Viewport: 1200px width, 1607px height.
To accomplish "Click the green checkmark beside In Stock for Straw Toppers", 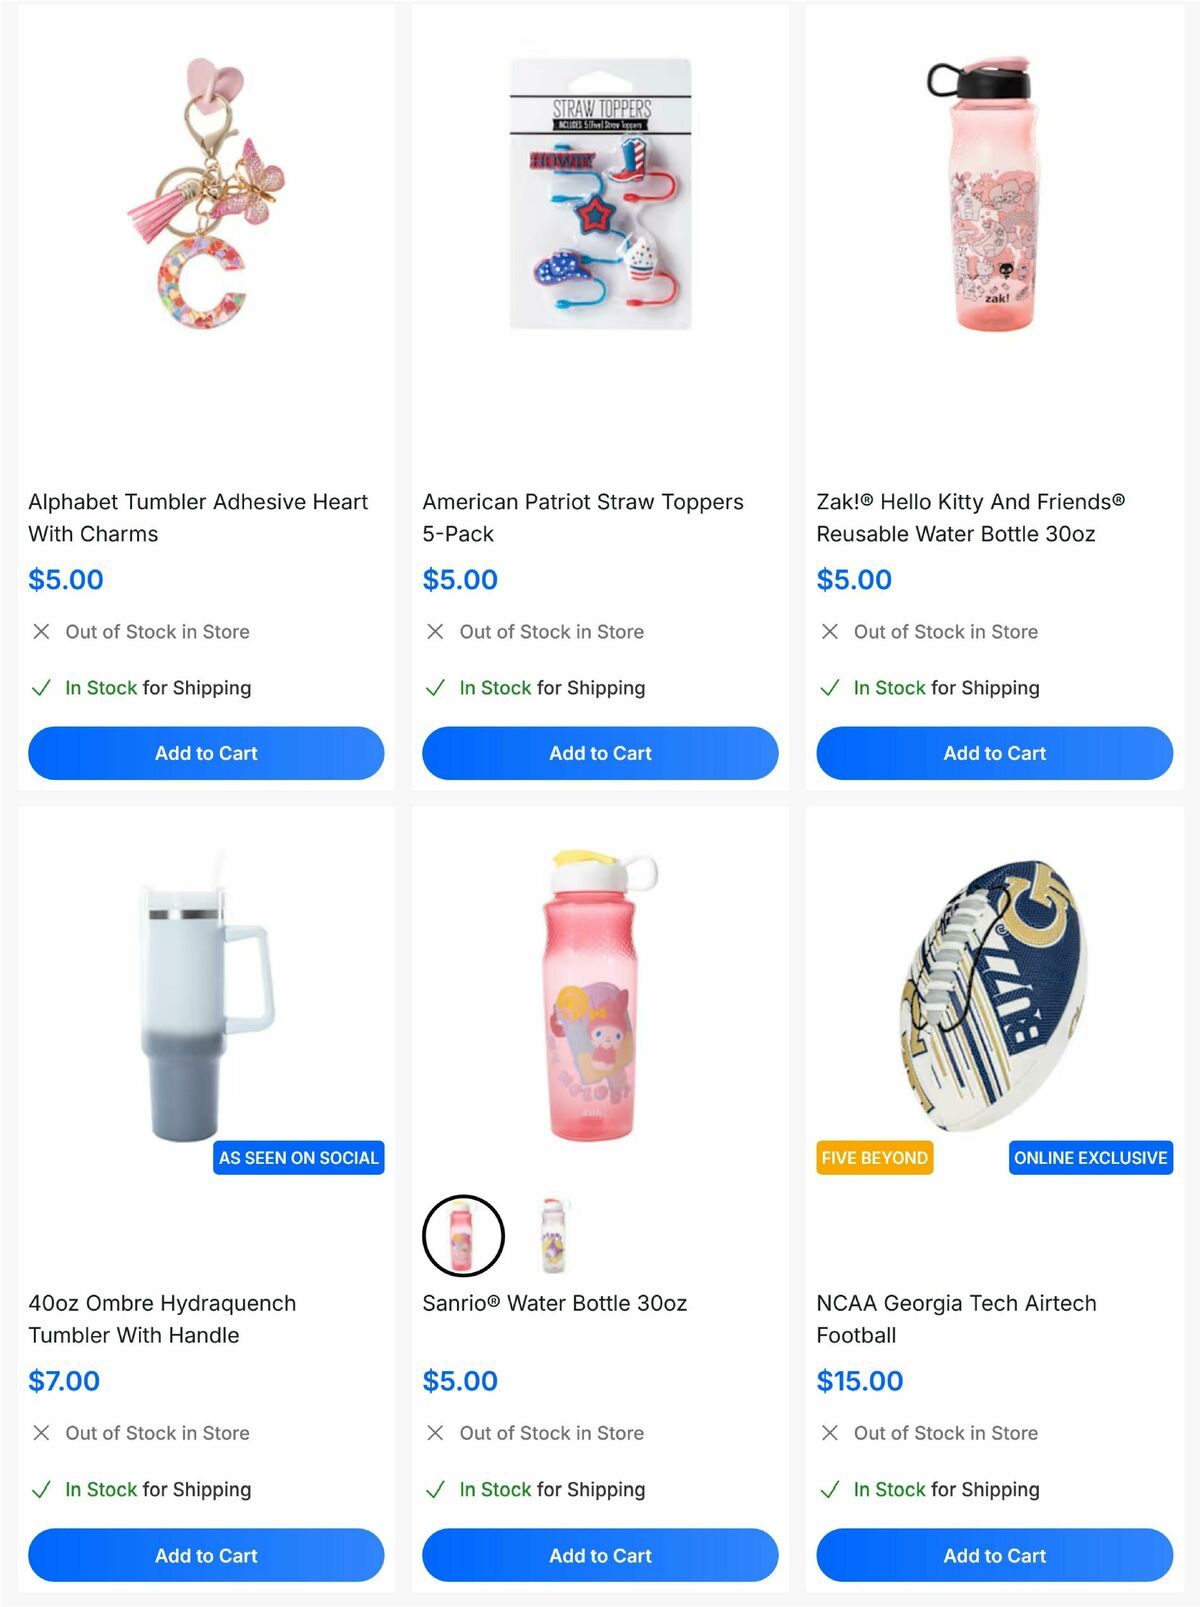I will pyautogui.click(x=435, y=688).
